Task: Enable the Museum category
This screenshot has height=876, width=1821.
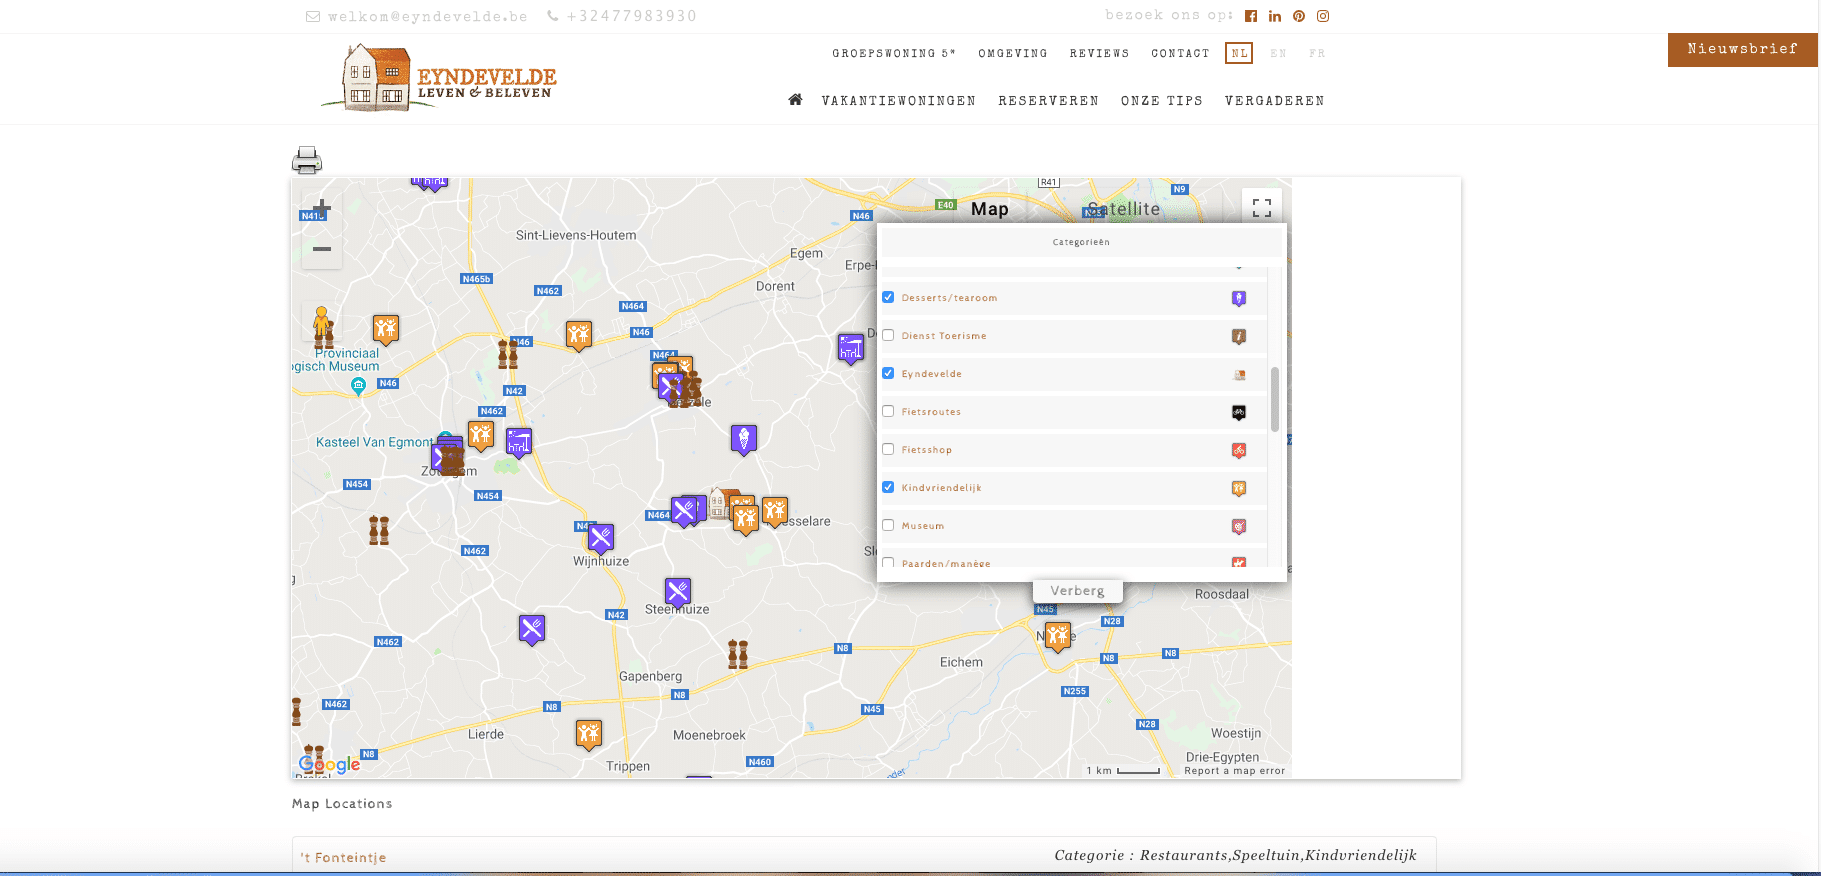Action: (x=888, y=525)
